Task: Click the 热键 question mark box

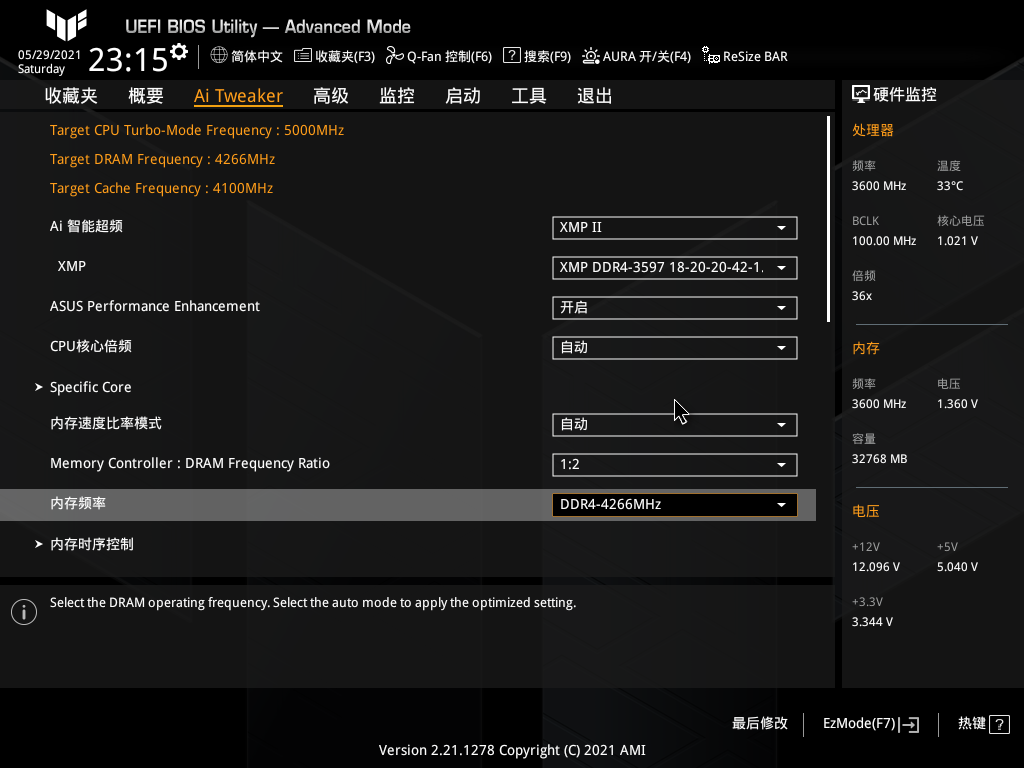Action: (x=999, y=724)
